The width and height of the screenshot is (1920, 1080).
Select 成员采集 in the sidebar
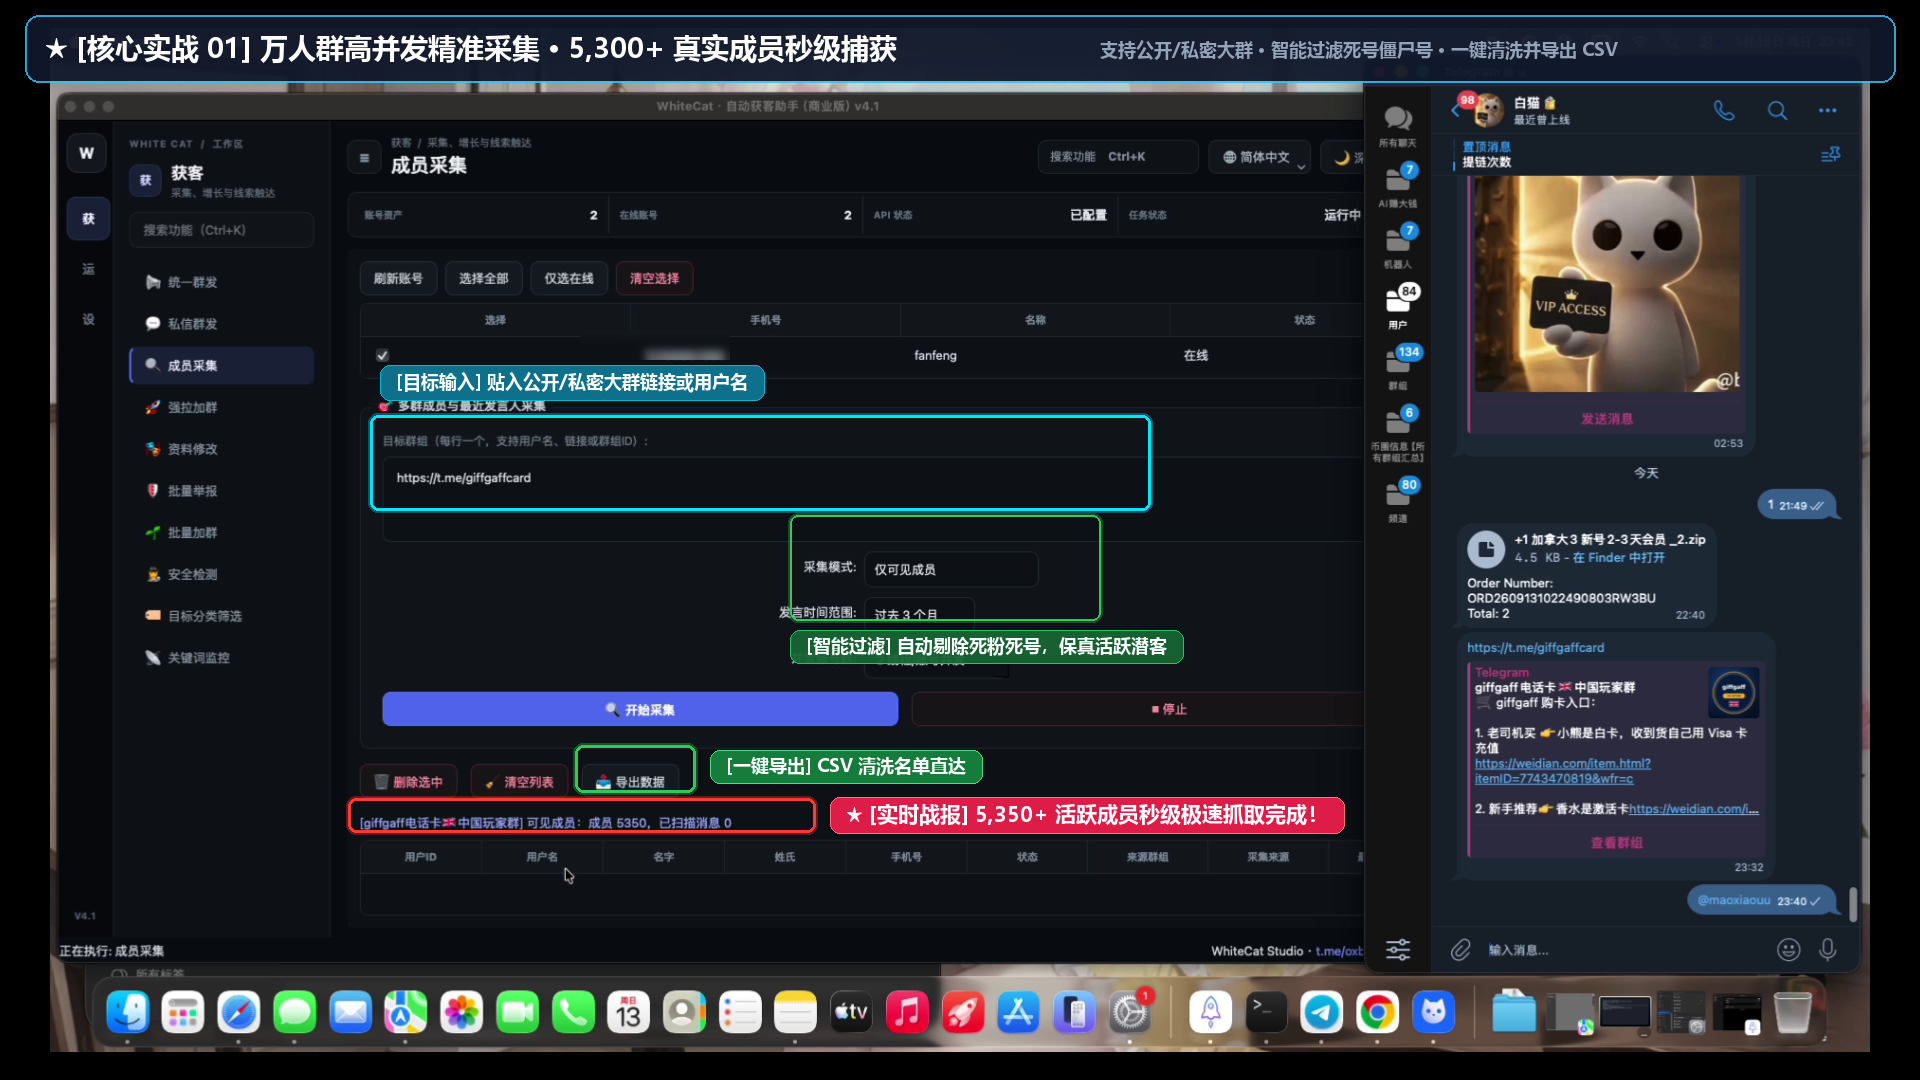(x=221, y=365)
